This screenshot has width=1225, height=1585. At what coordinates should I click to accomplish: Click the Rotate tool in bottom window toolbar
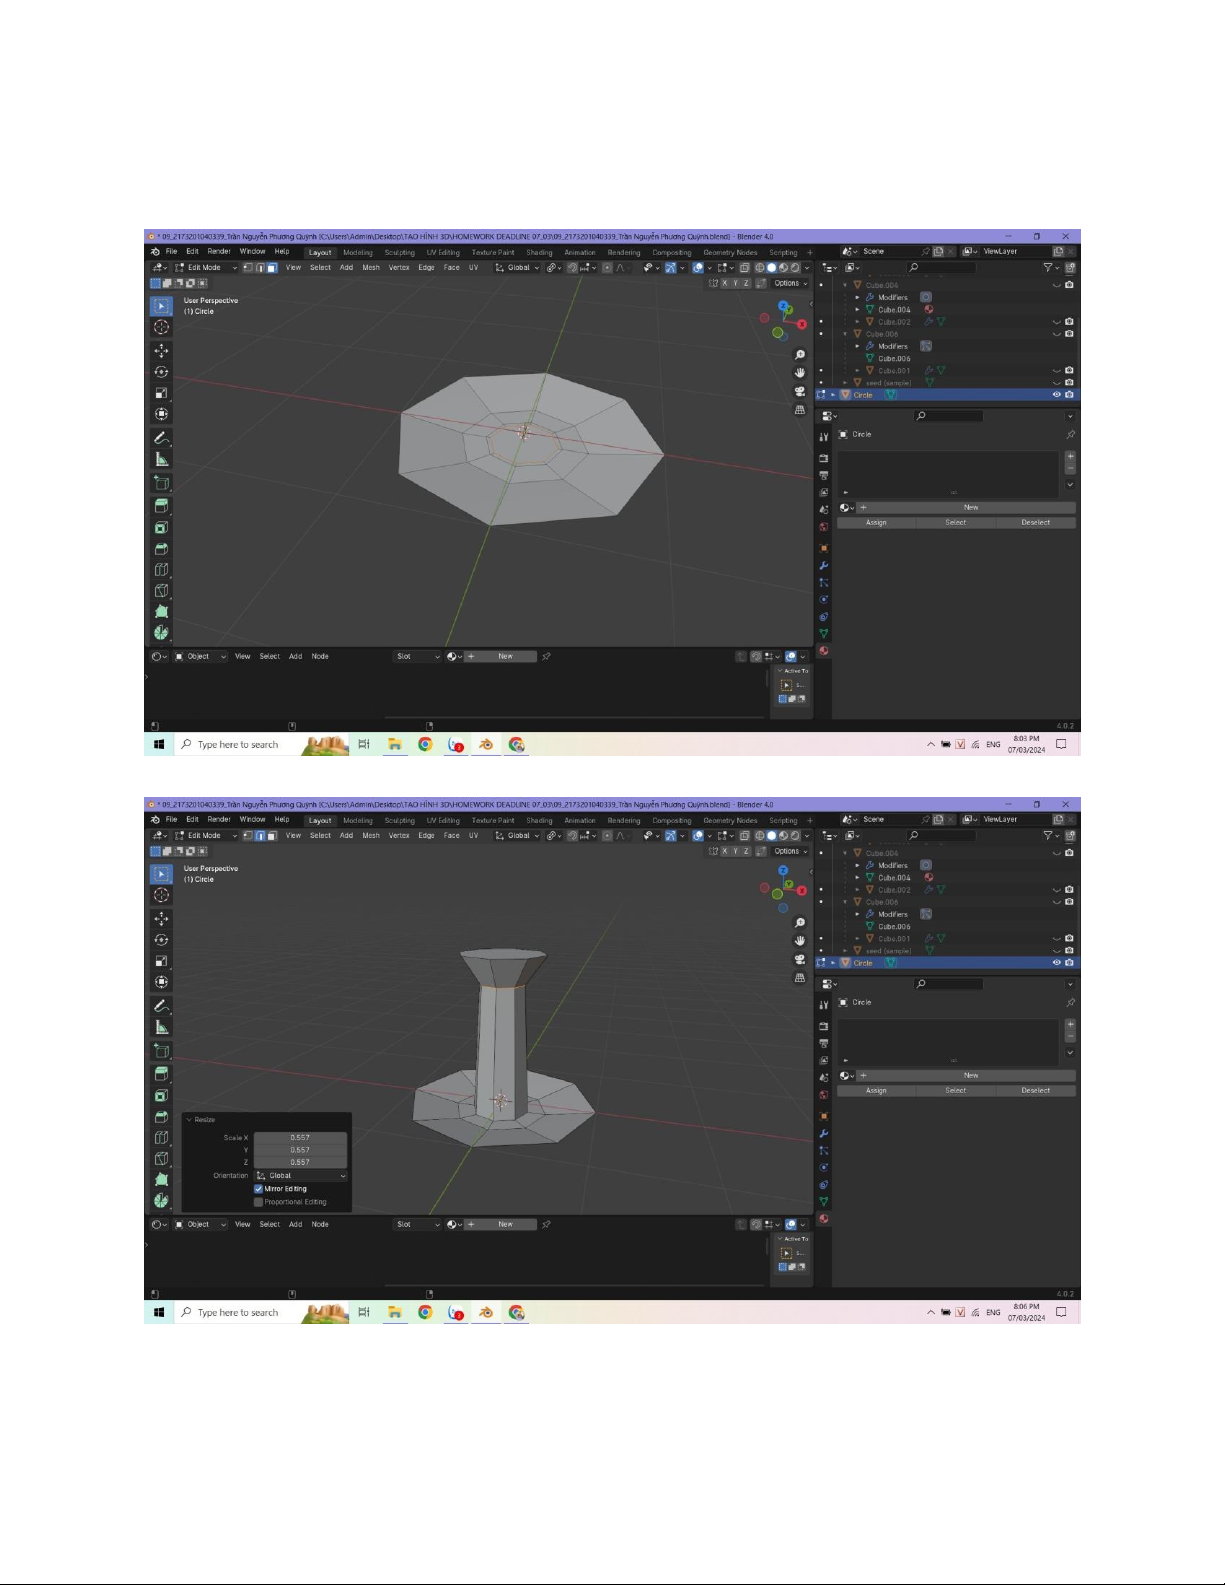161,939
